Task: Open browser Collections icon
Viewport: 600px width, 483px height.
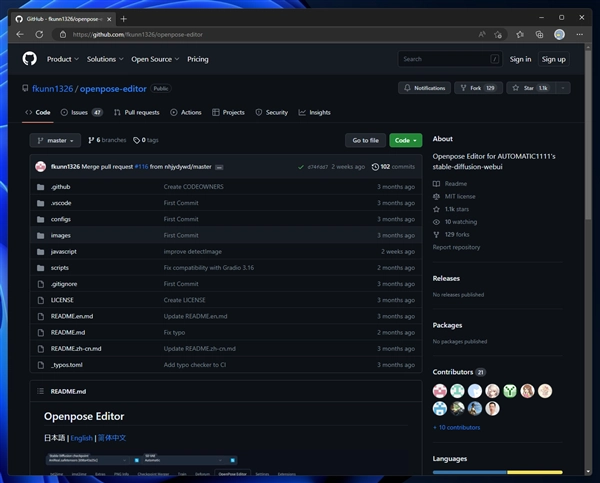Action: tap(539, 34)
